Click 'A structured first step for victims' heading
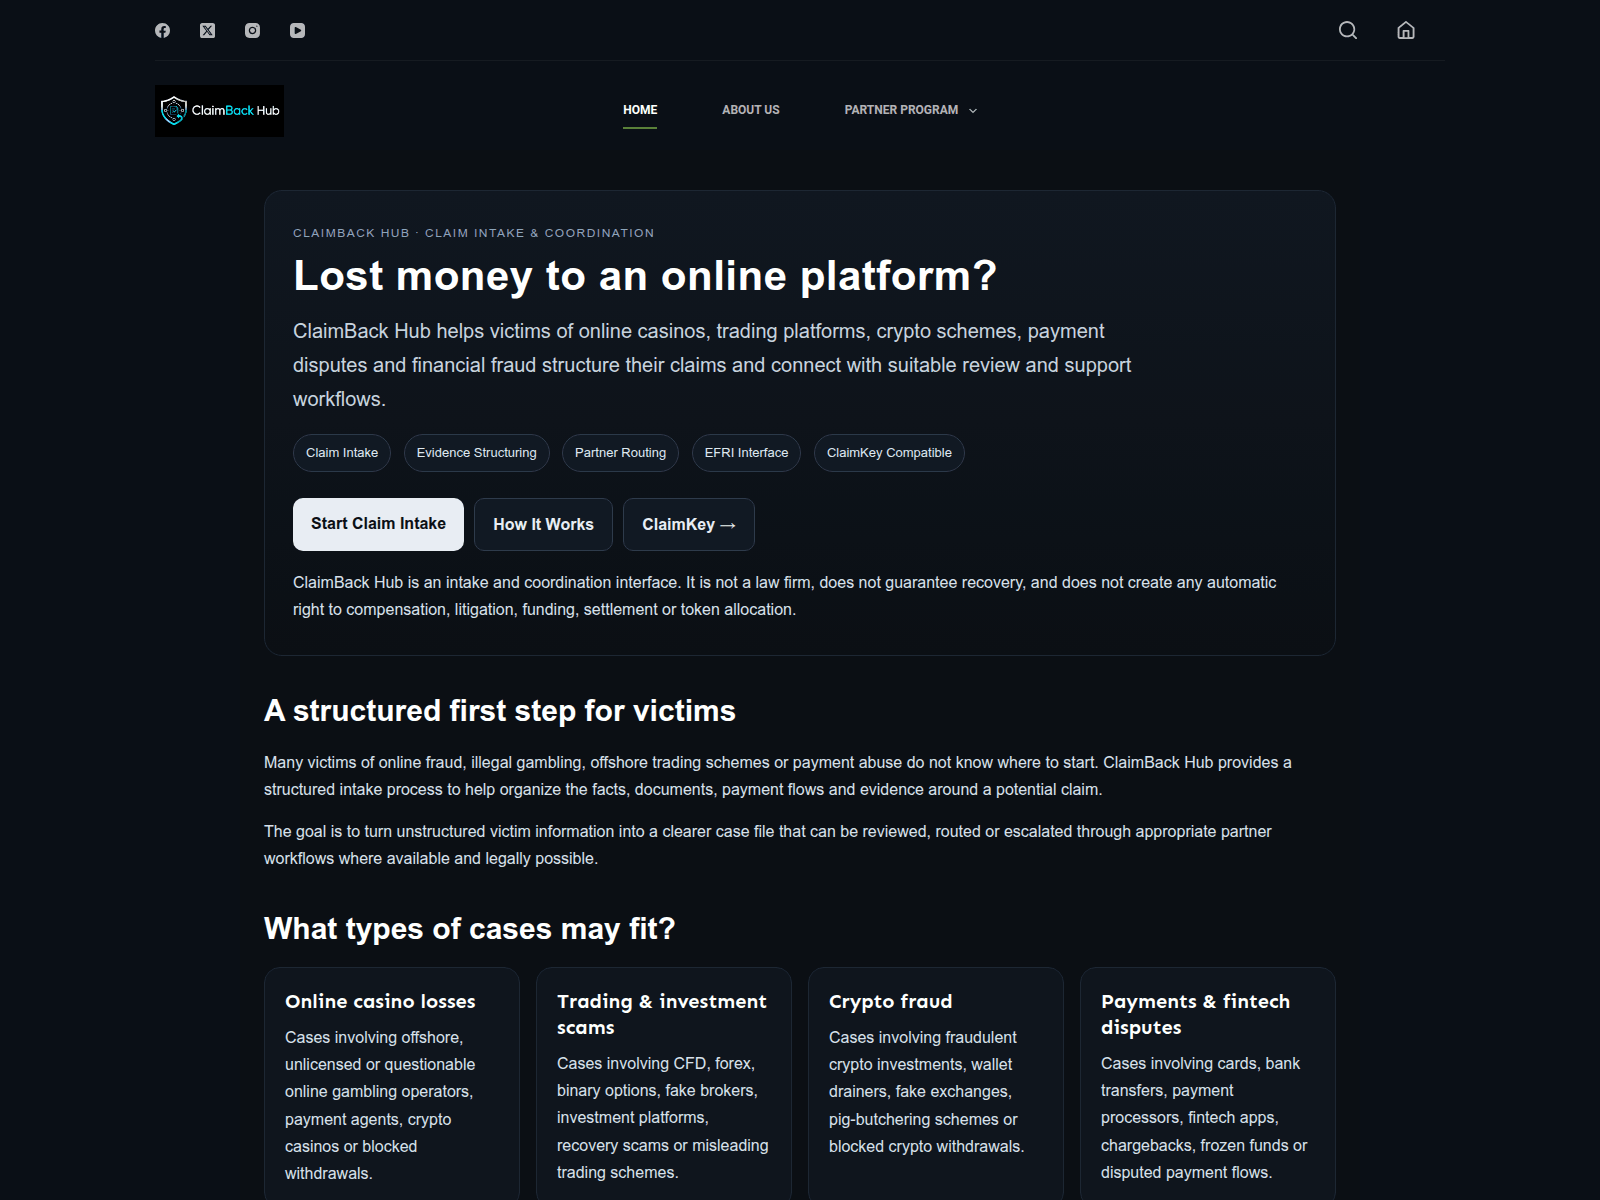 pos(500,711)
